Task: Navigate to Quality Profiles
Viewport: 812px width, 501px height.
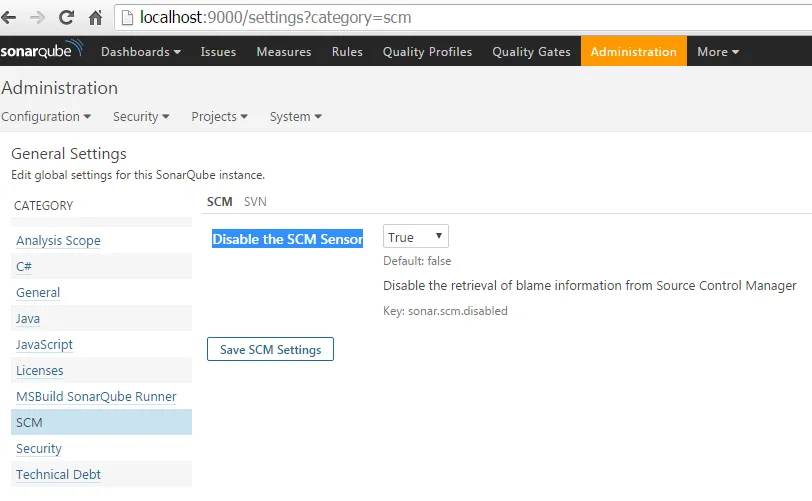Action: click(427, 52)
